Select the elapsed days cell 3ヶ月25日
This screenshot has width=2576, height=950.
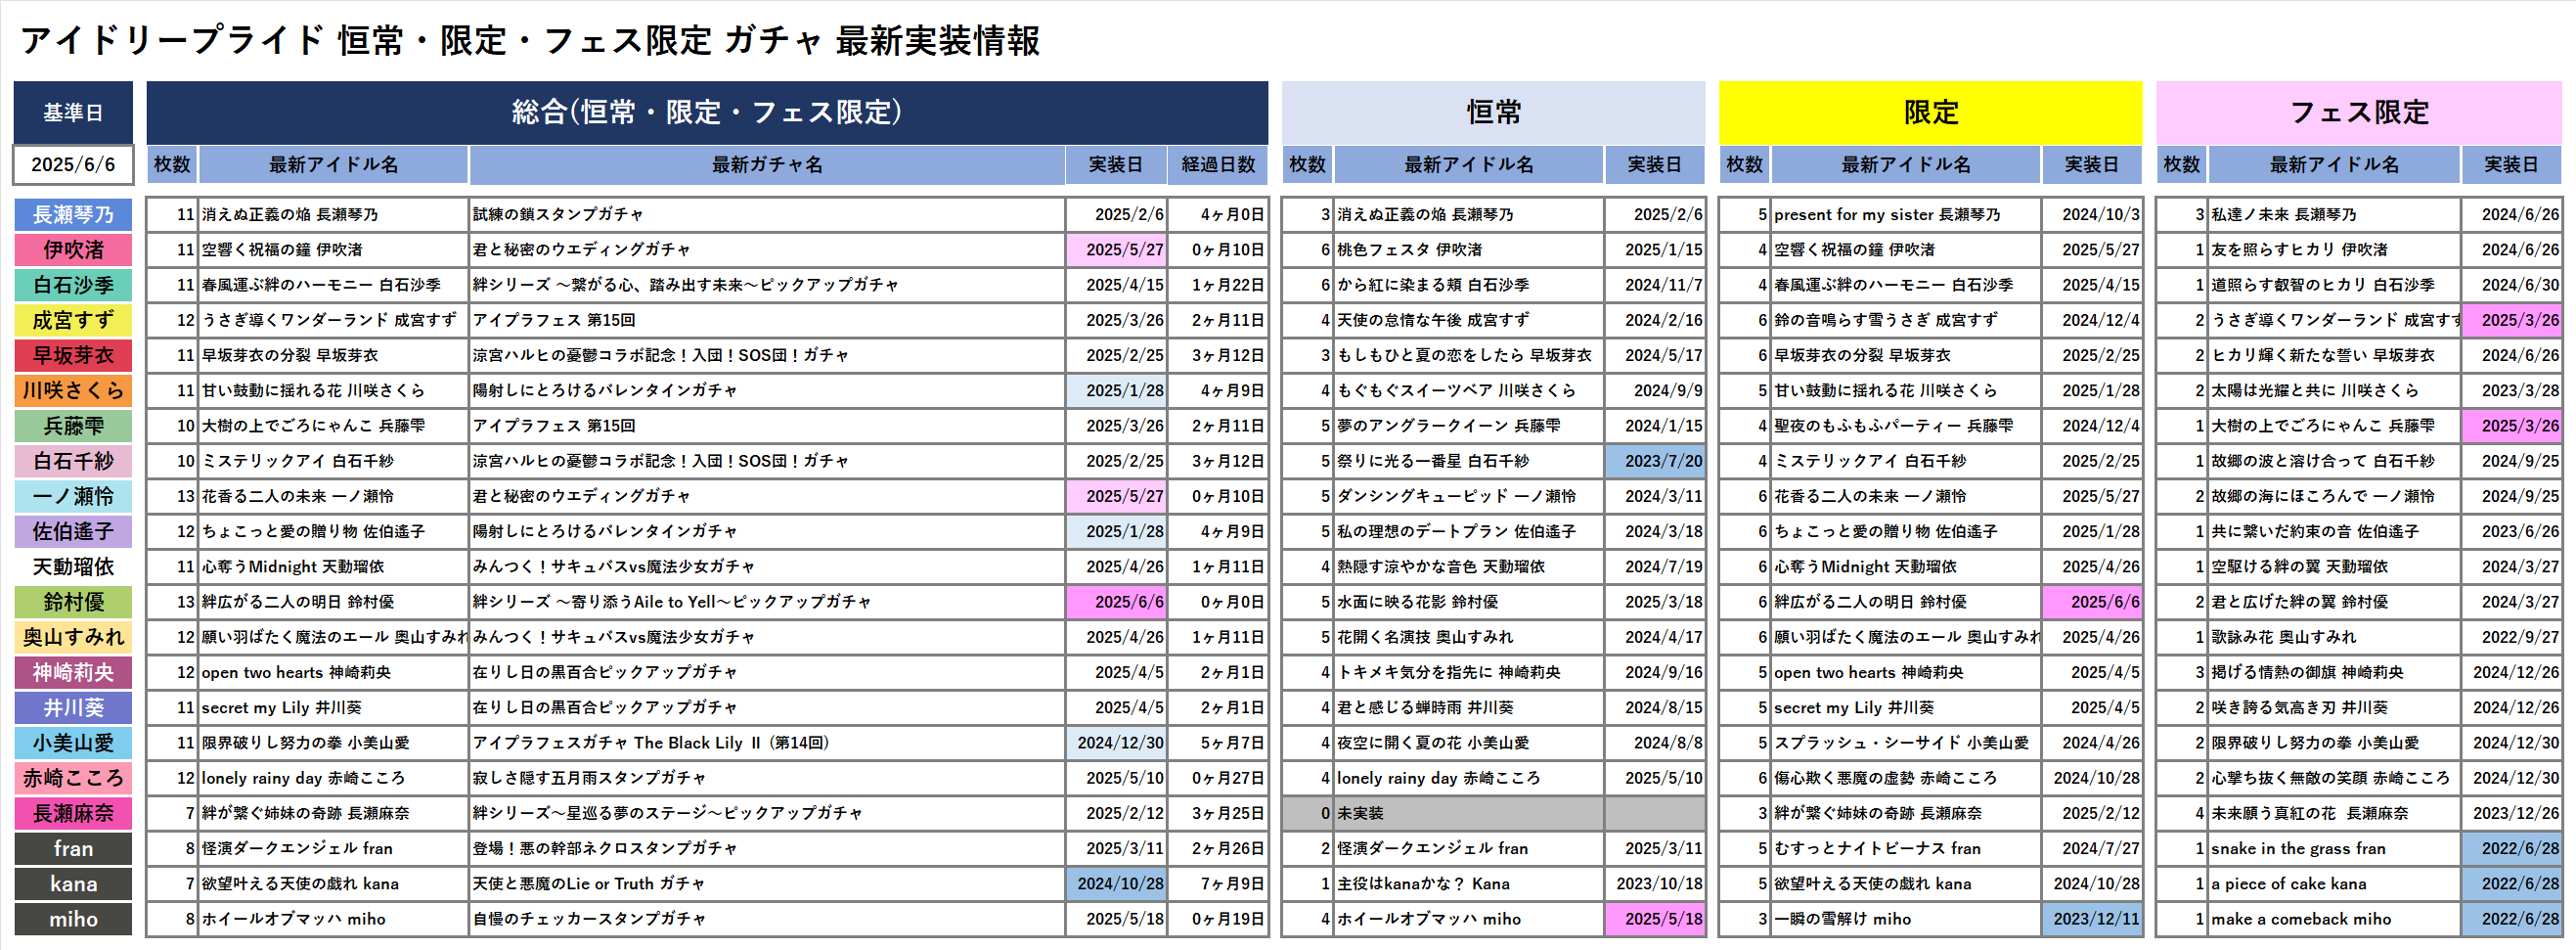click(1217, 813)
